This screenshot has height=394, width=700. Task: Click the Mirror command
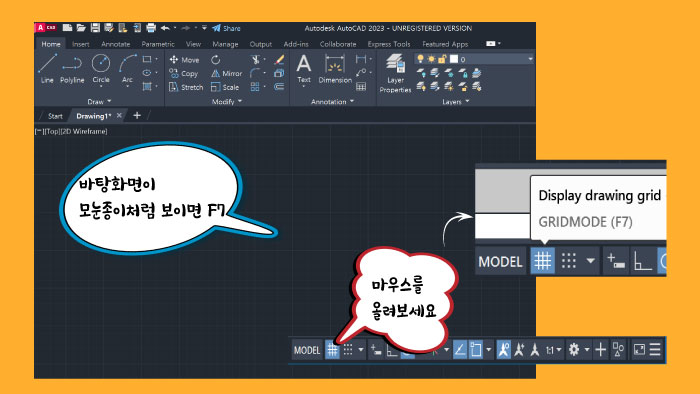[x=226, y=73]
